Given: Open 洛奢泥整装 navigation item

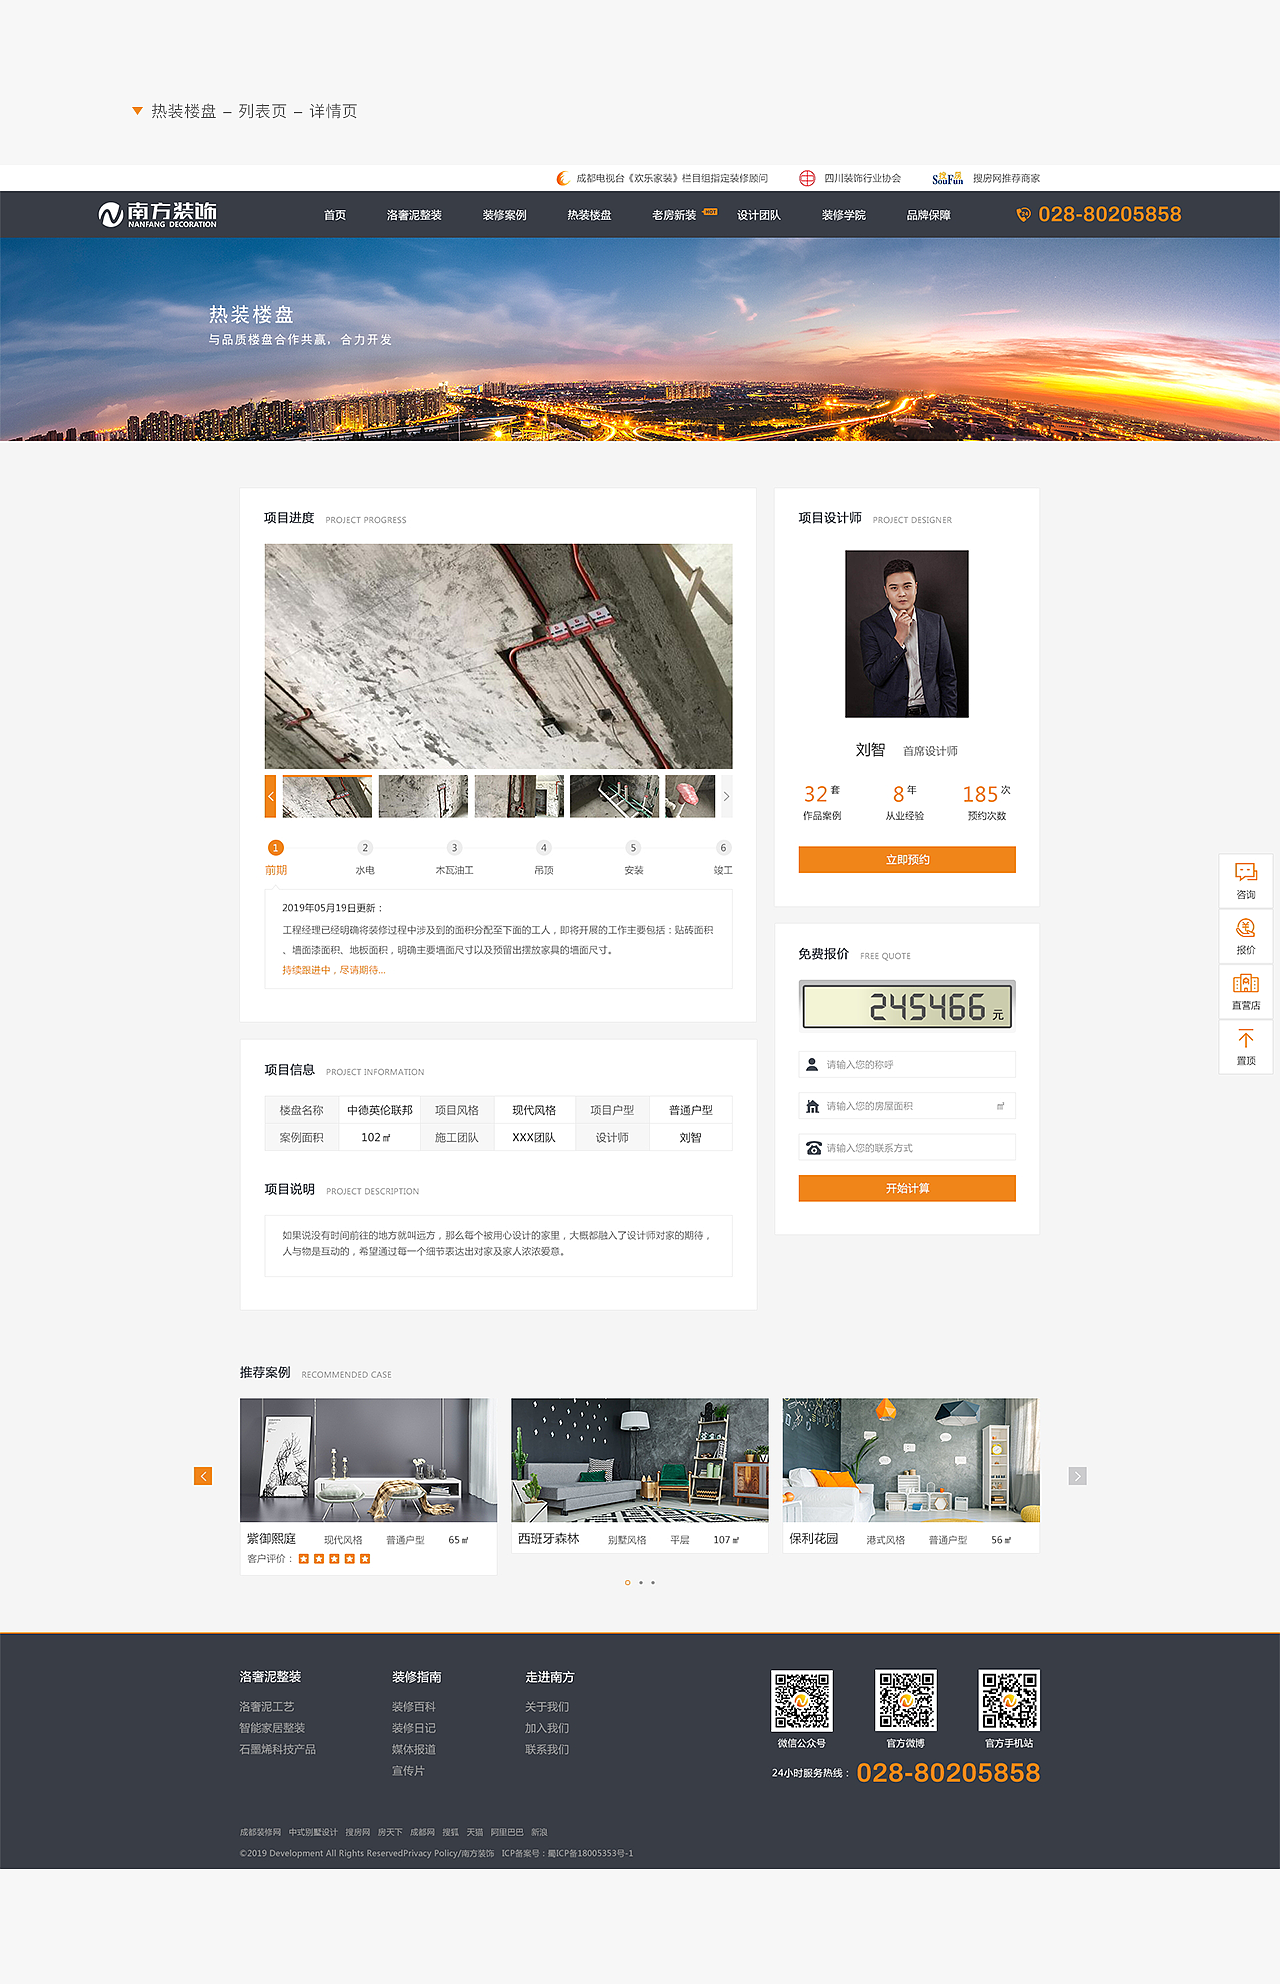Looking at the screenshot, I should click(414, 215).
